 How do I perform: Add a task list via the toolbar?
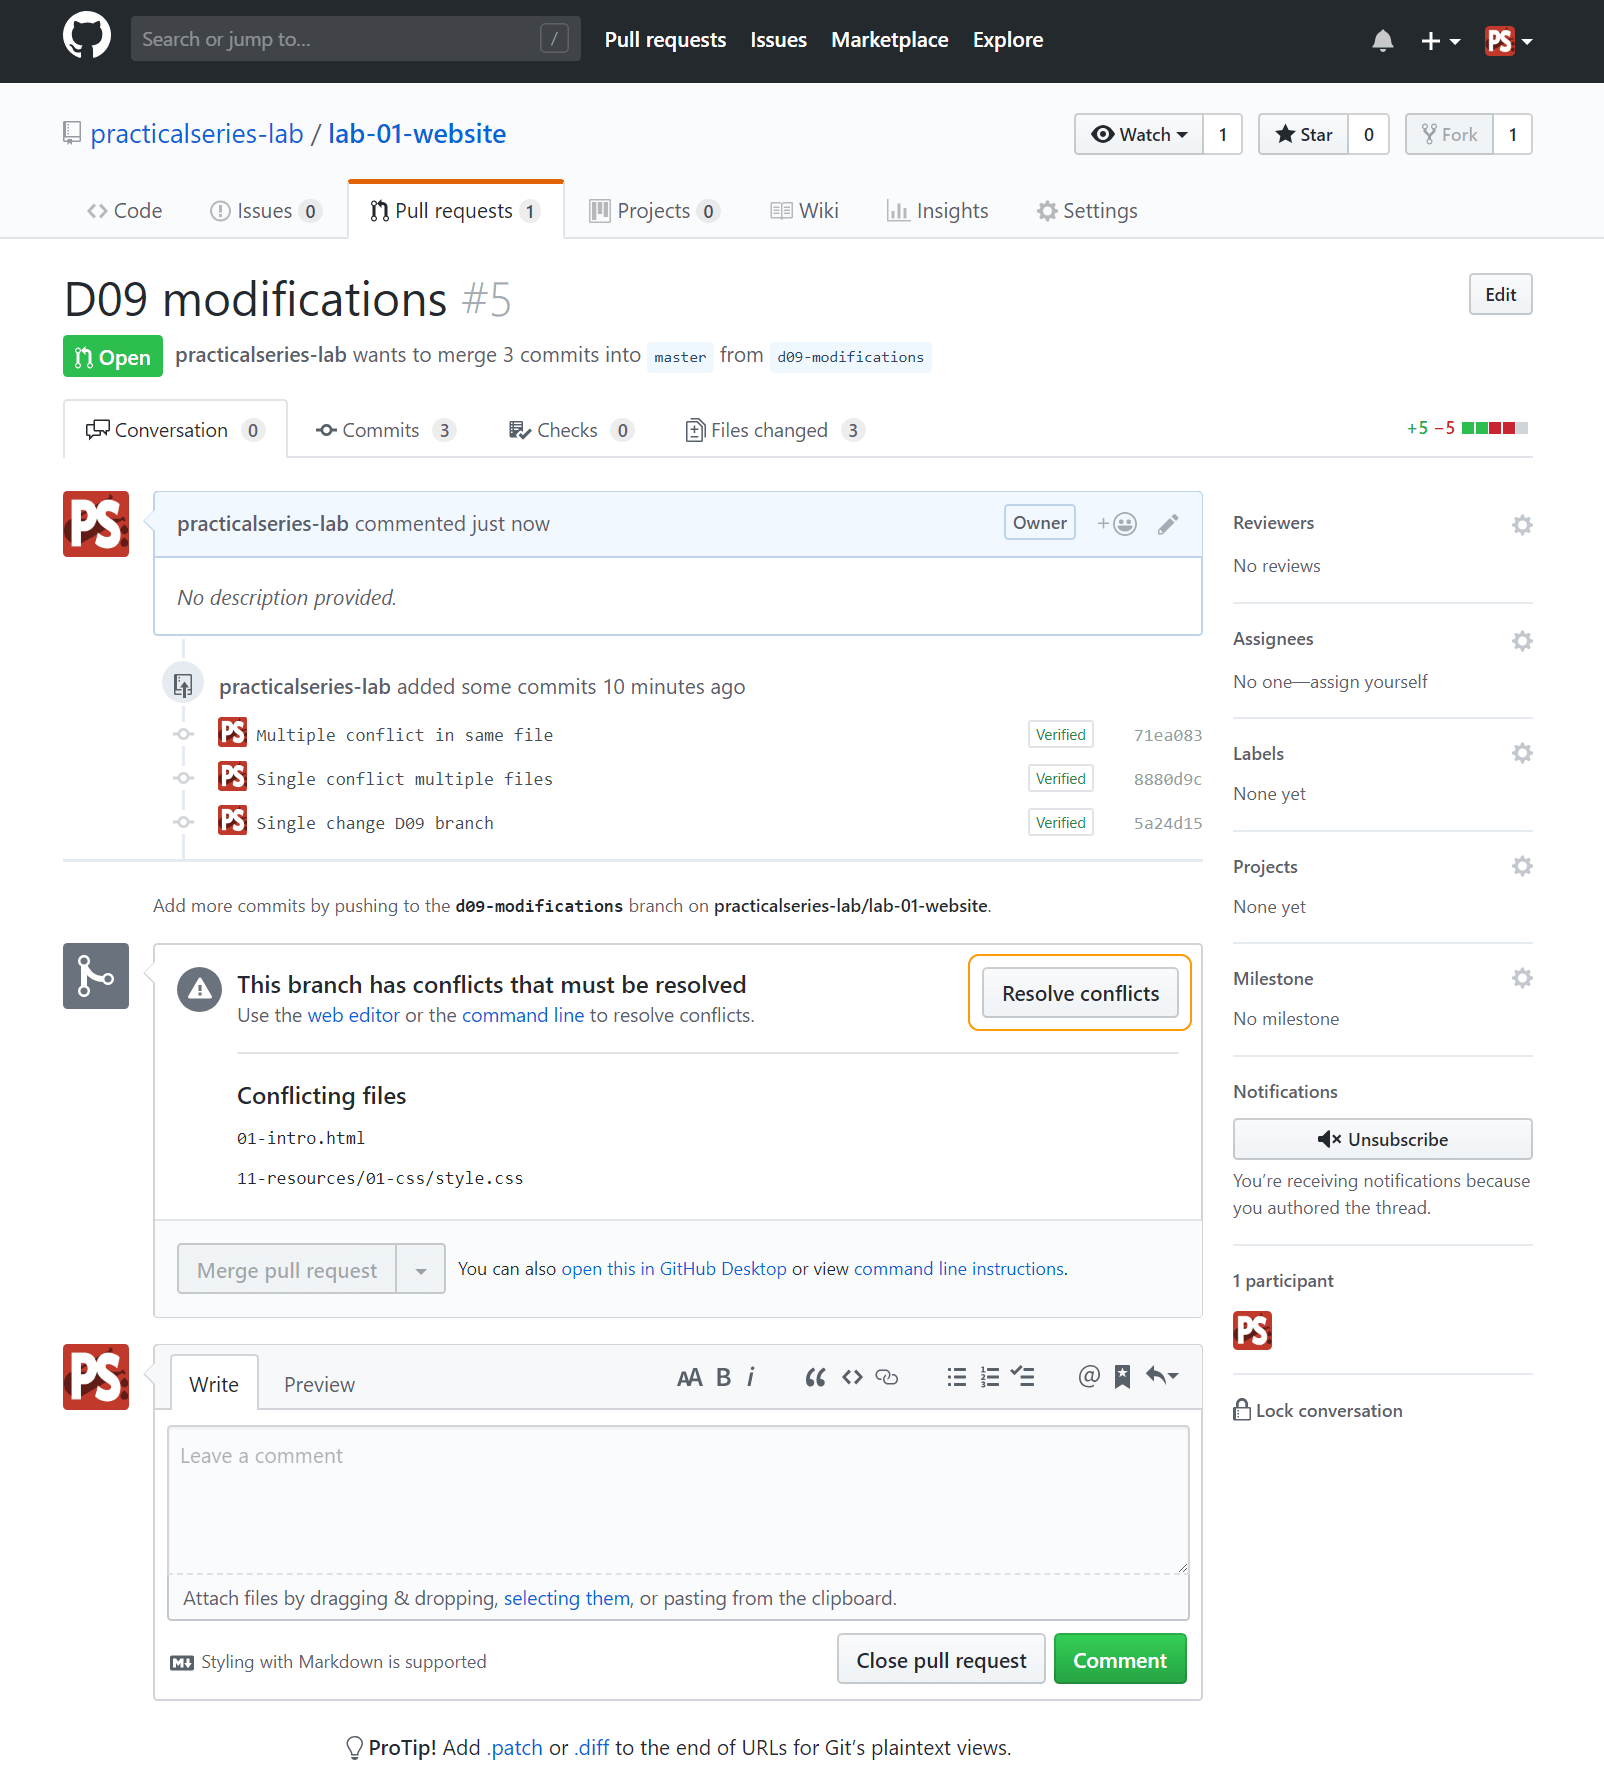pos(1022,1378)
